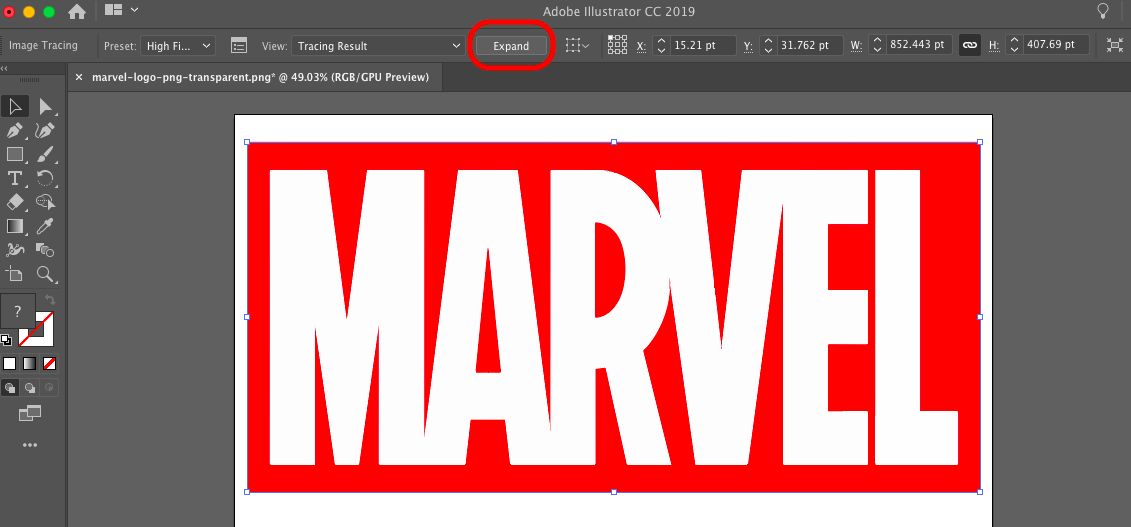This screenshot has height=527, width=1131.
Task: Select the Rotate tool
Action: (45, 178)
